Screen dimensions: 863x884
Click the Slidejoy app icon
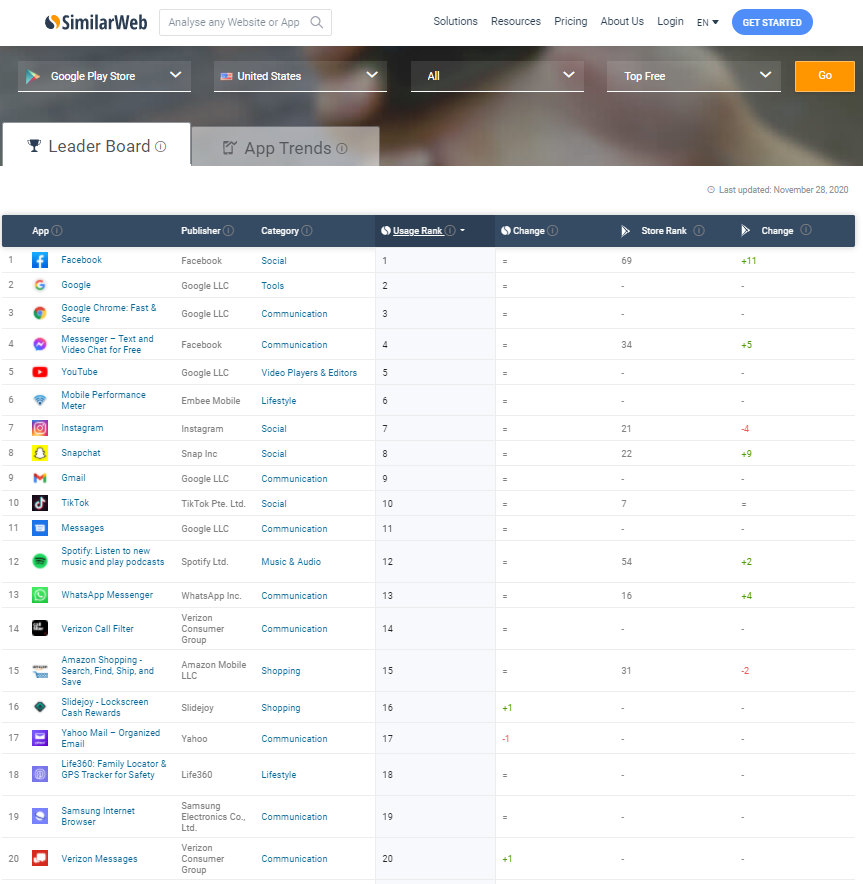coord(39,707)
